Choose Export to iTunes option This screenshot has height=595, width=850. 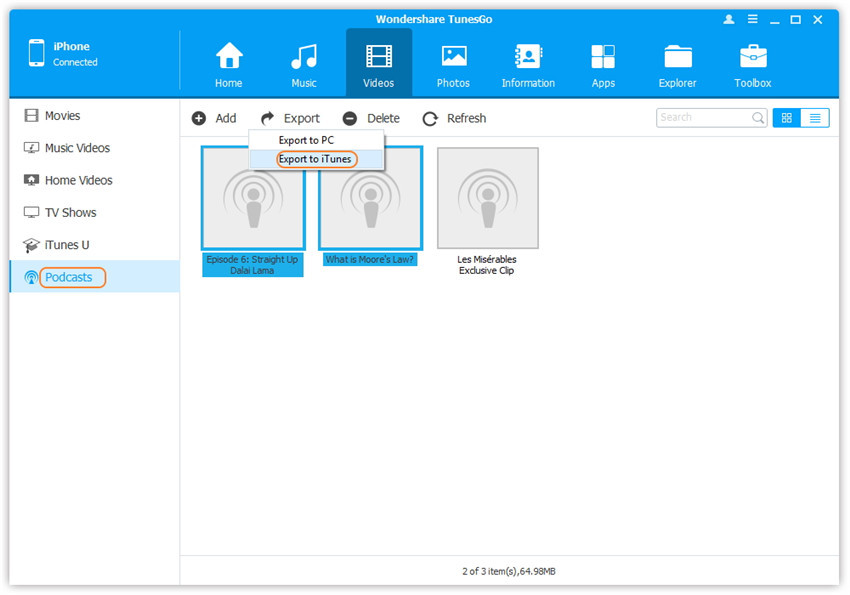[x=315, y=159]
